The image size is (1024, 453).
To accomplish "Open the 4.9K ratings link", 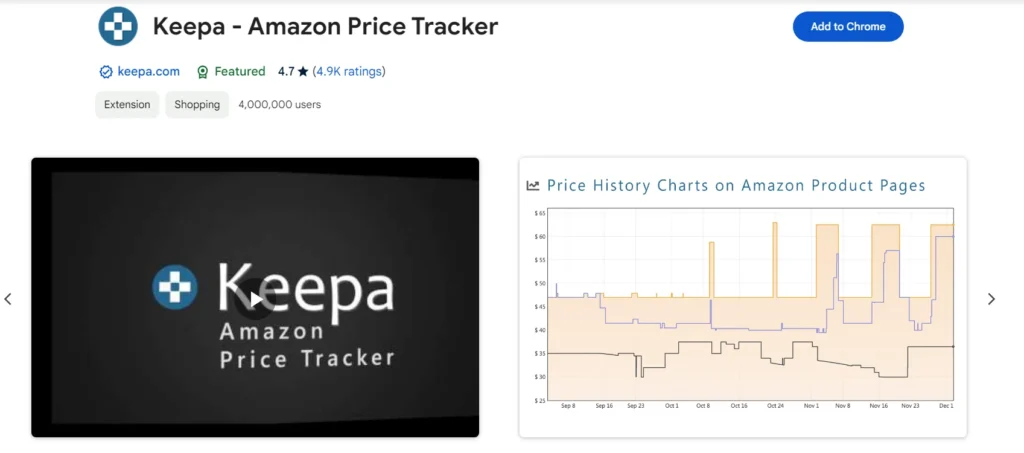I will (349, 72).
